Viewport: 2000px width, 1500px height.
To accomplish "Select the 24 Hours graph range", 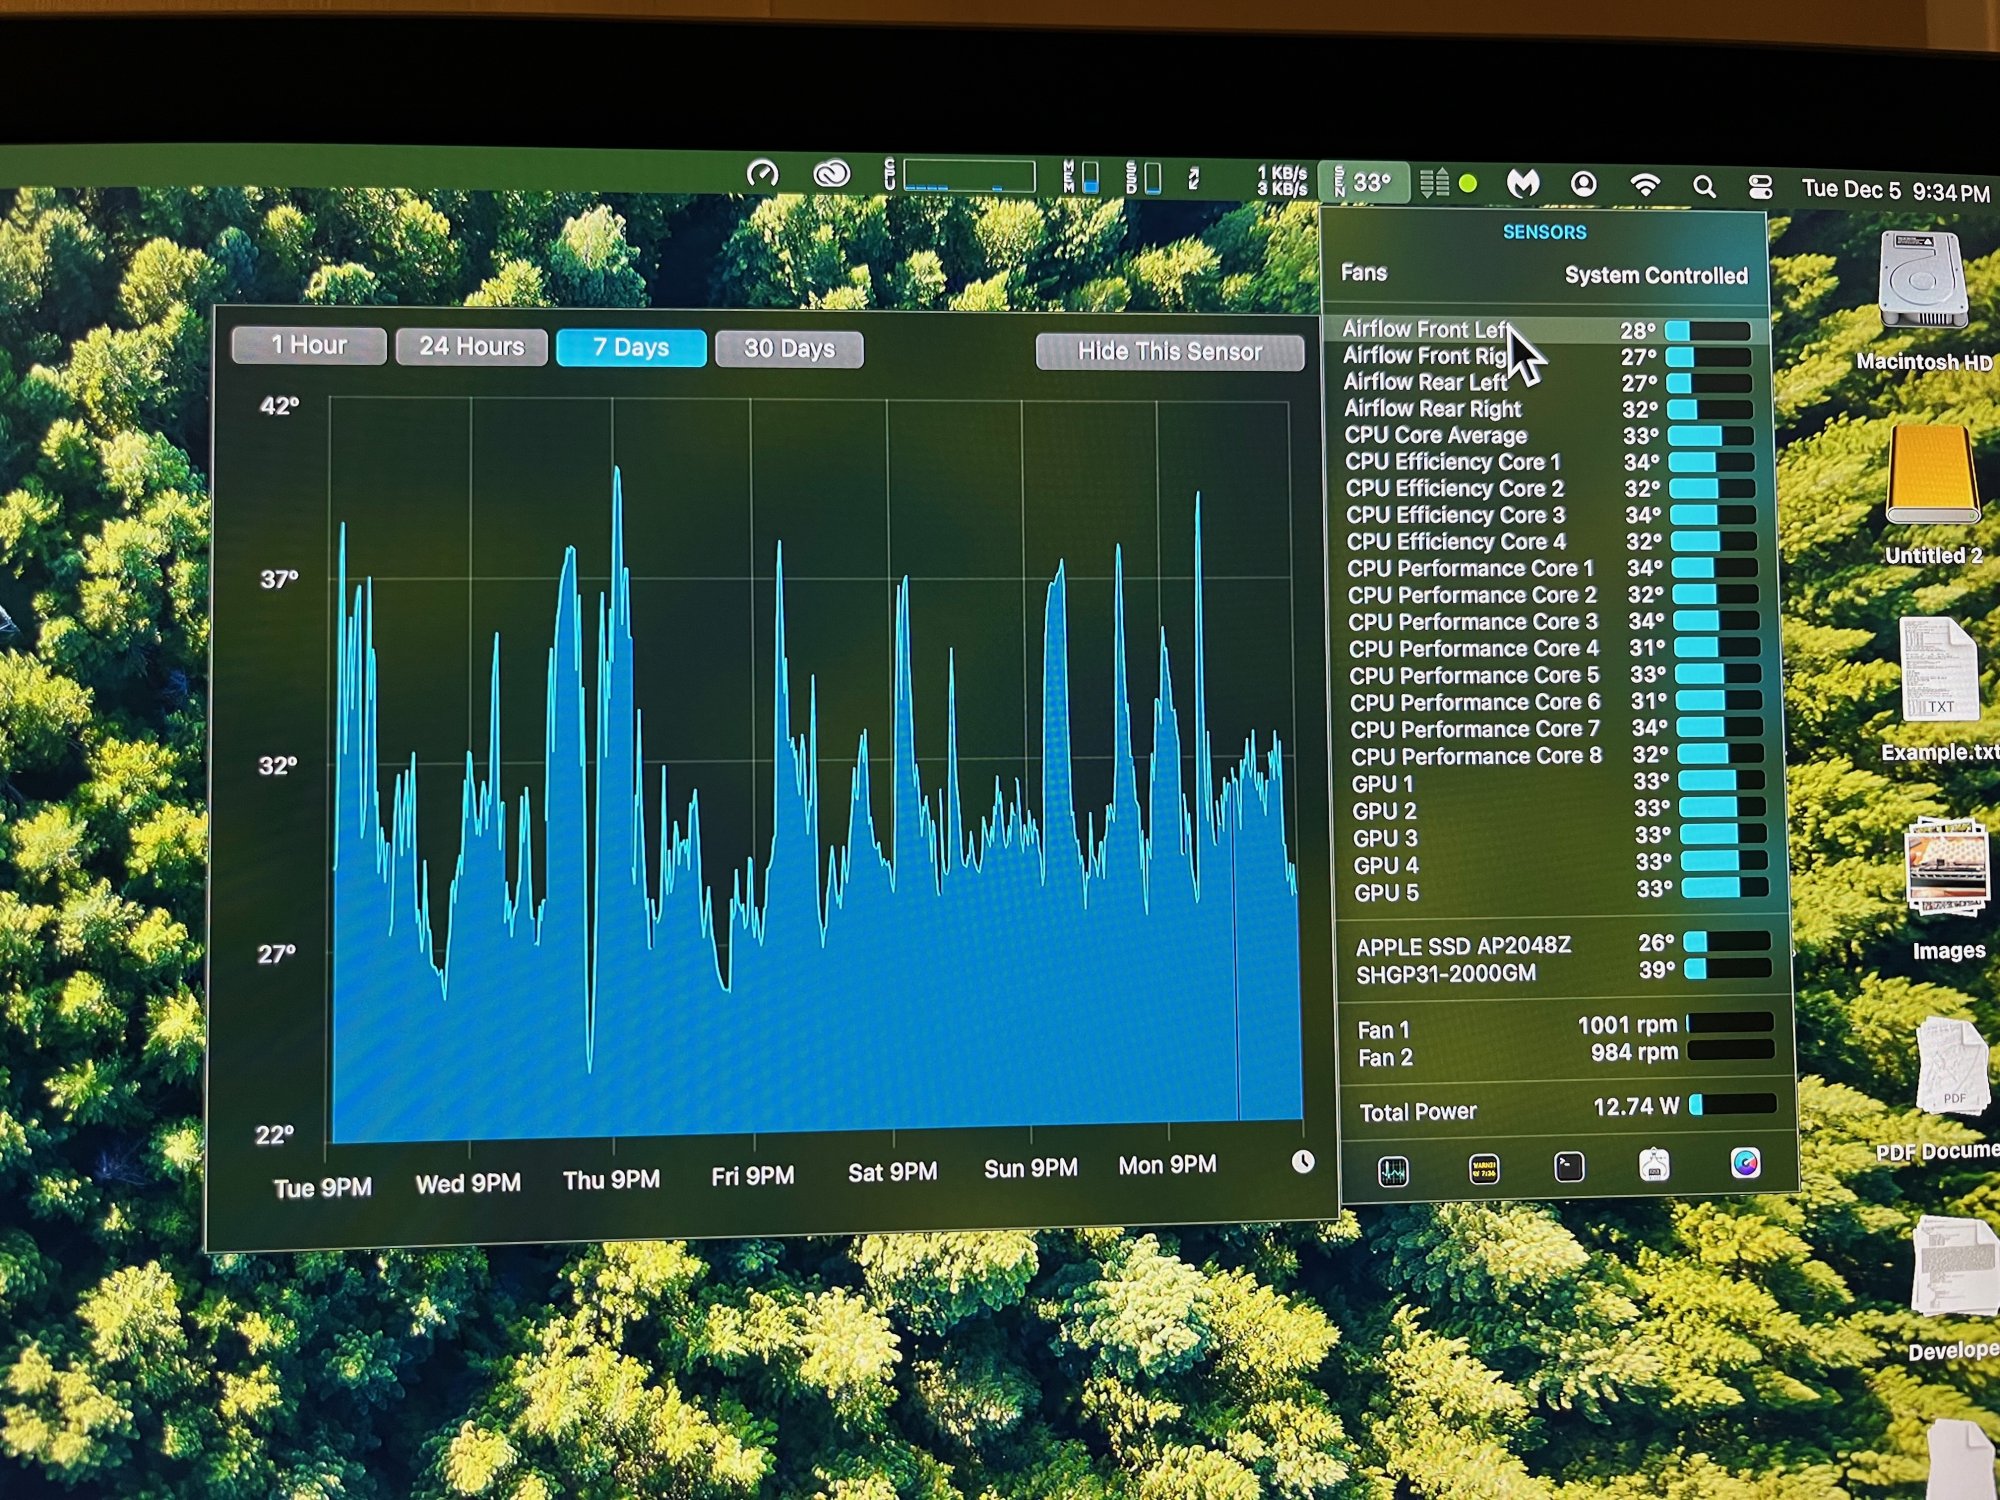I will click(x=471, y=347).
